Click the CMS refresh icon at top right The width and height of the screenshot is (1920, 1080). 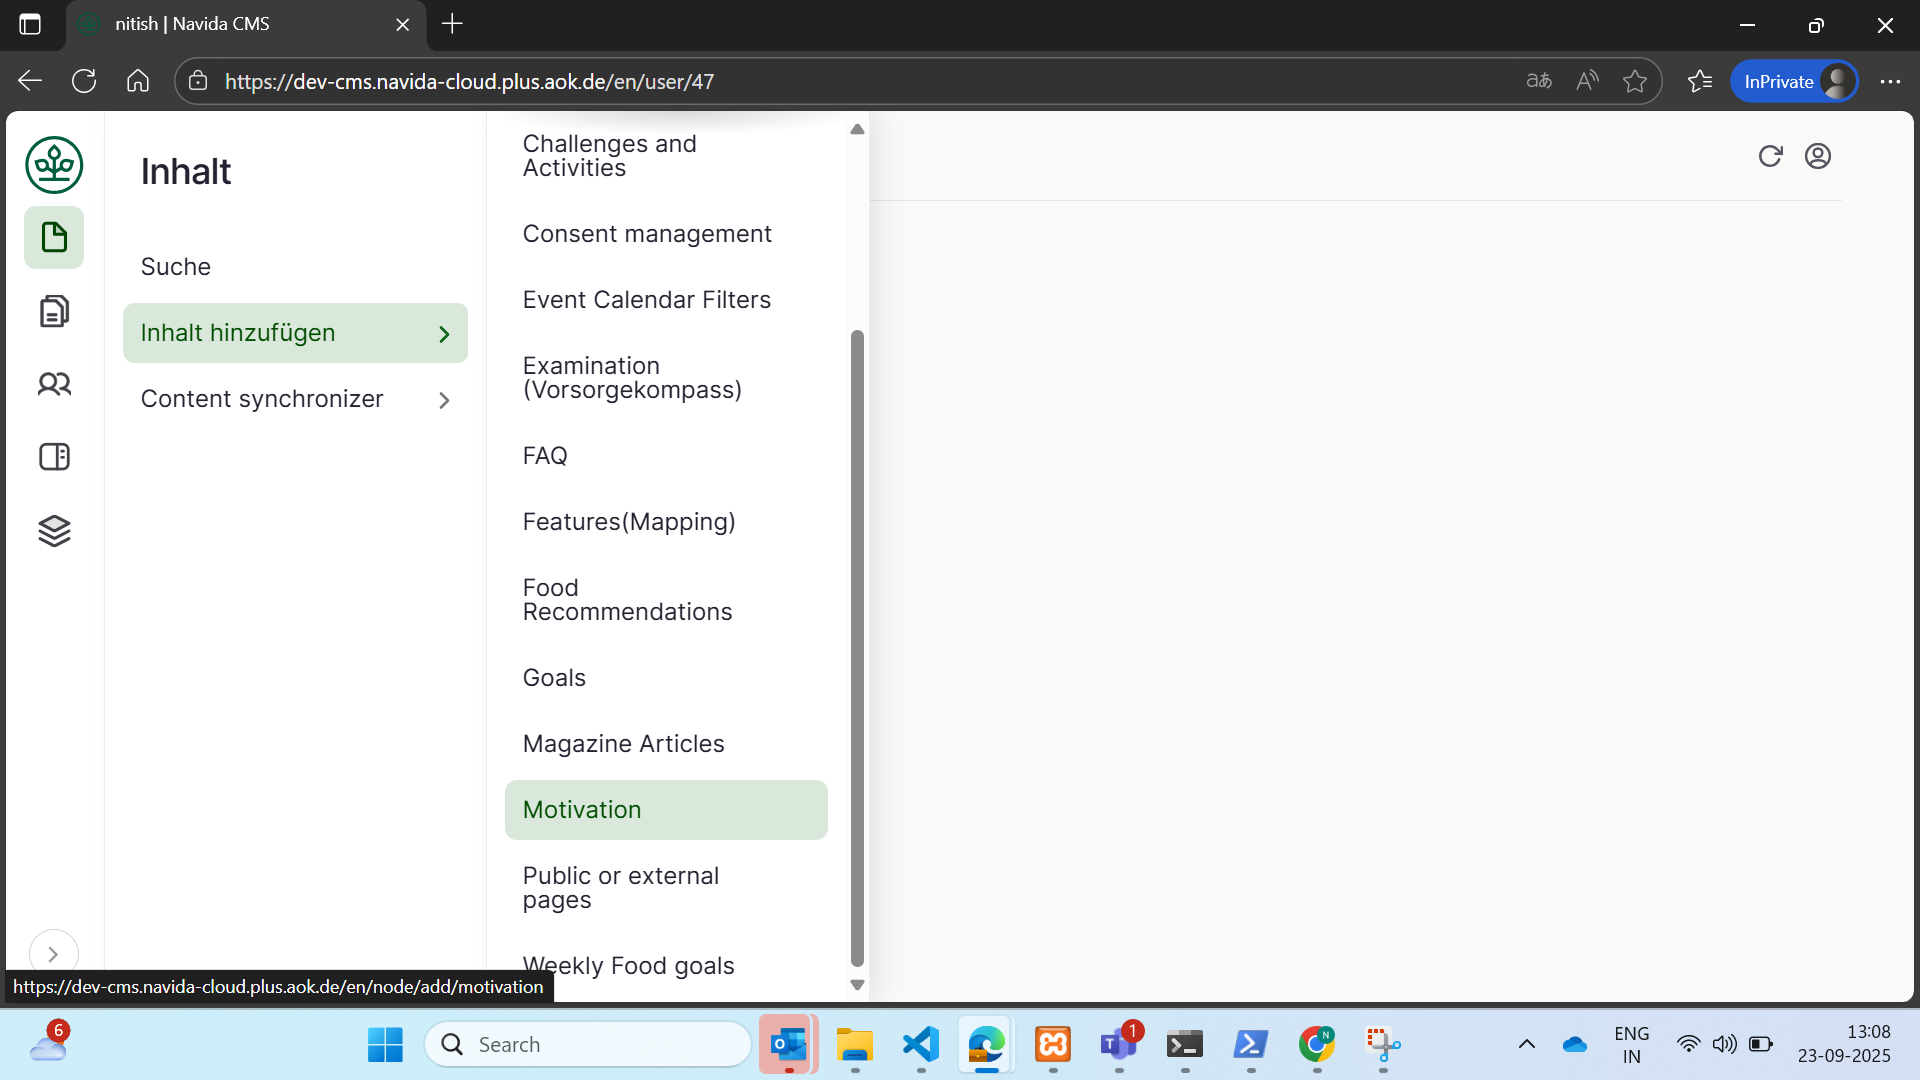tap(1770, 156)
